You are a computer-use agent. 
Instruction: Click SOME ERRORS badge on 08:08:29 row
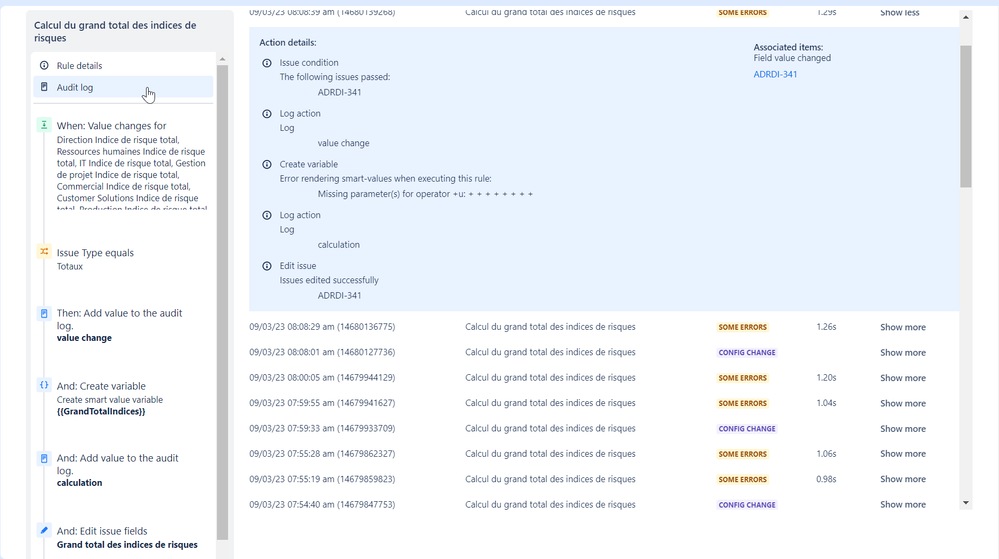coord(742,327)
